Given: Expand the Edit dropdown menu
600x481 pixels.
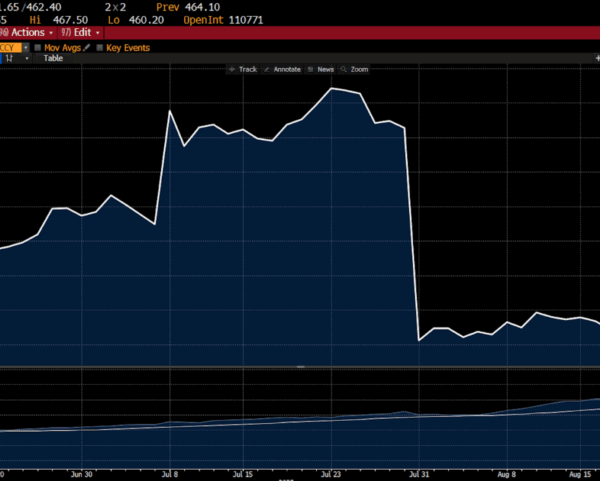Looking at the screenshot, I should click(x=82, y=32).
